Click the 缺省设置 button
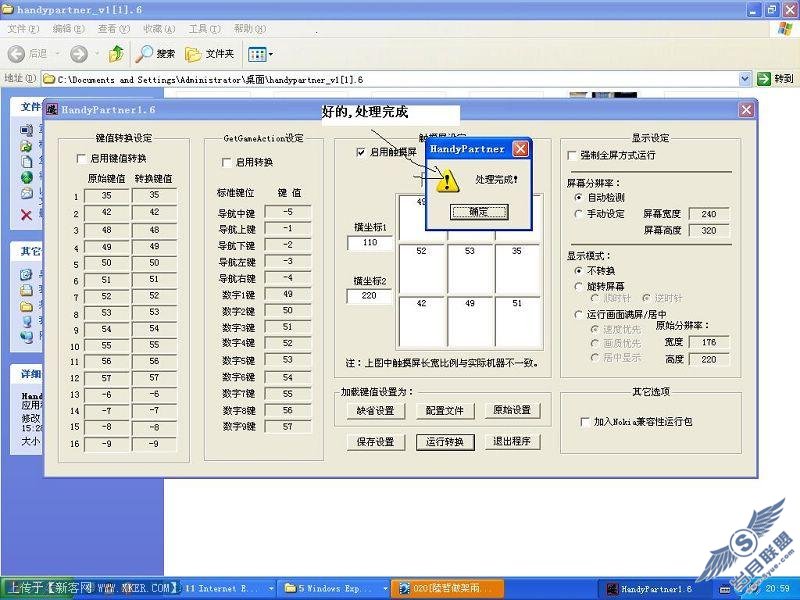The height and width of the screenshot is (600, 800). point(376,411)
